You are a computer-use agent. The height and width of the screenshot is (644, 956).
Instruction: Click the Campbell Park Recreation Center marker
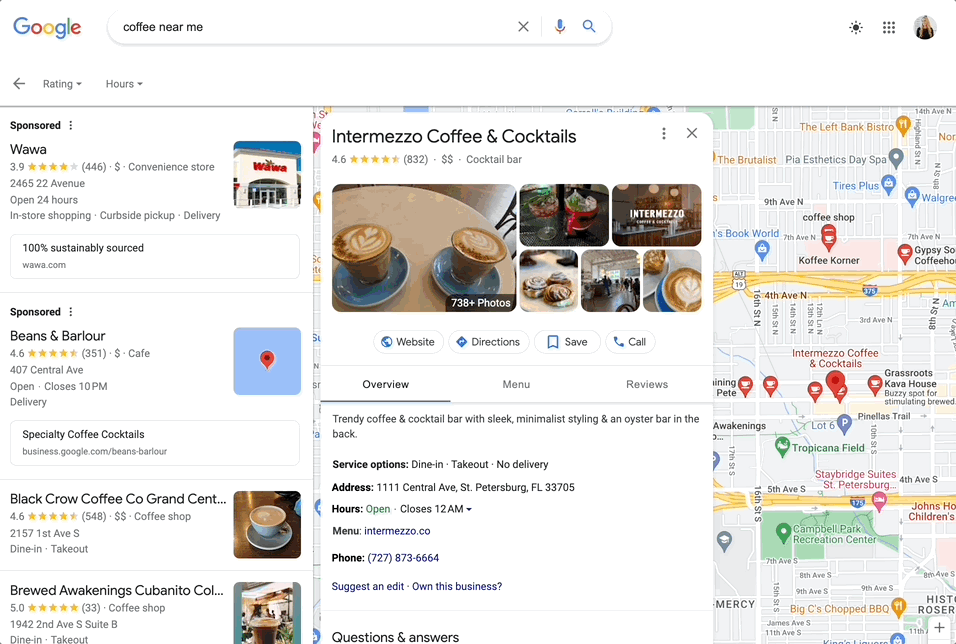point(783,533)
